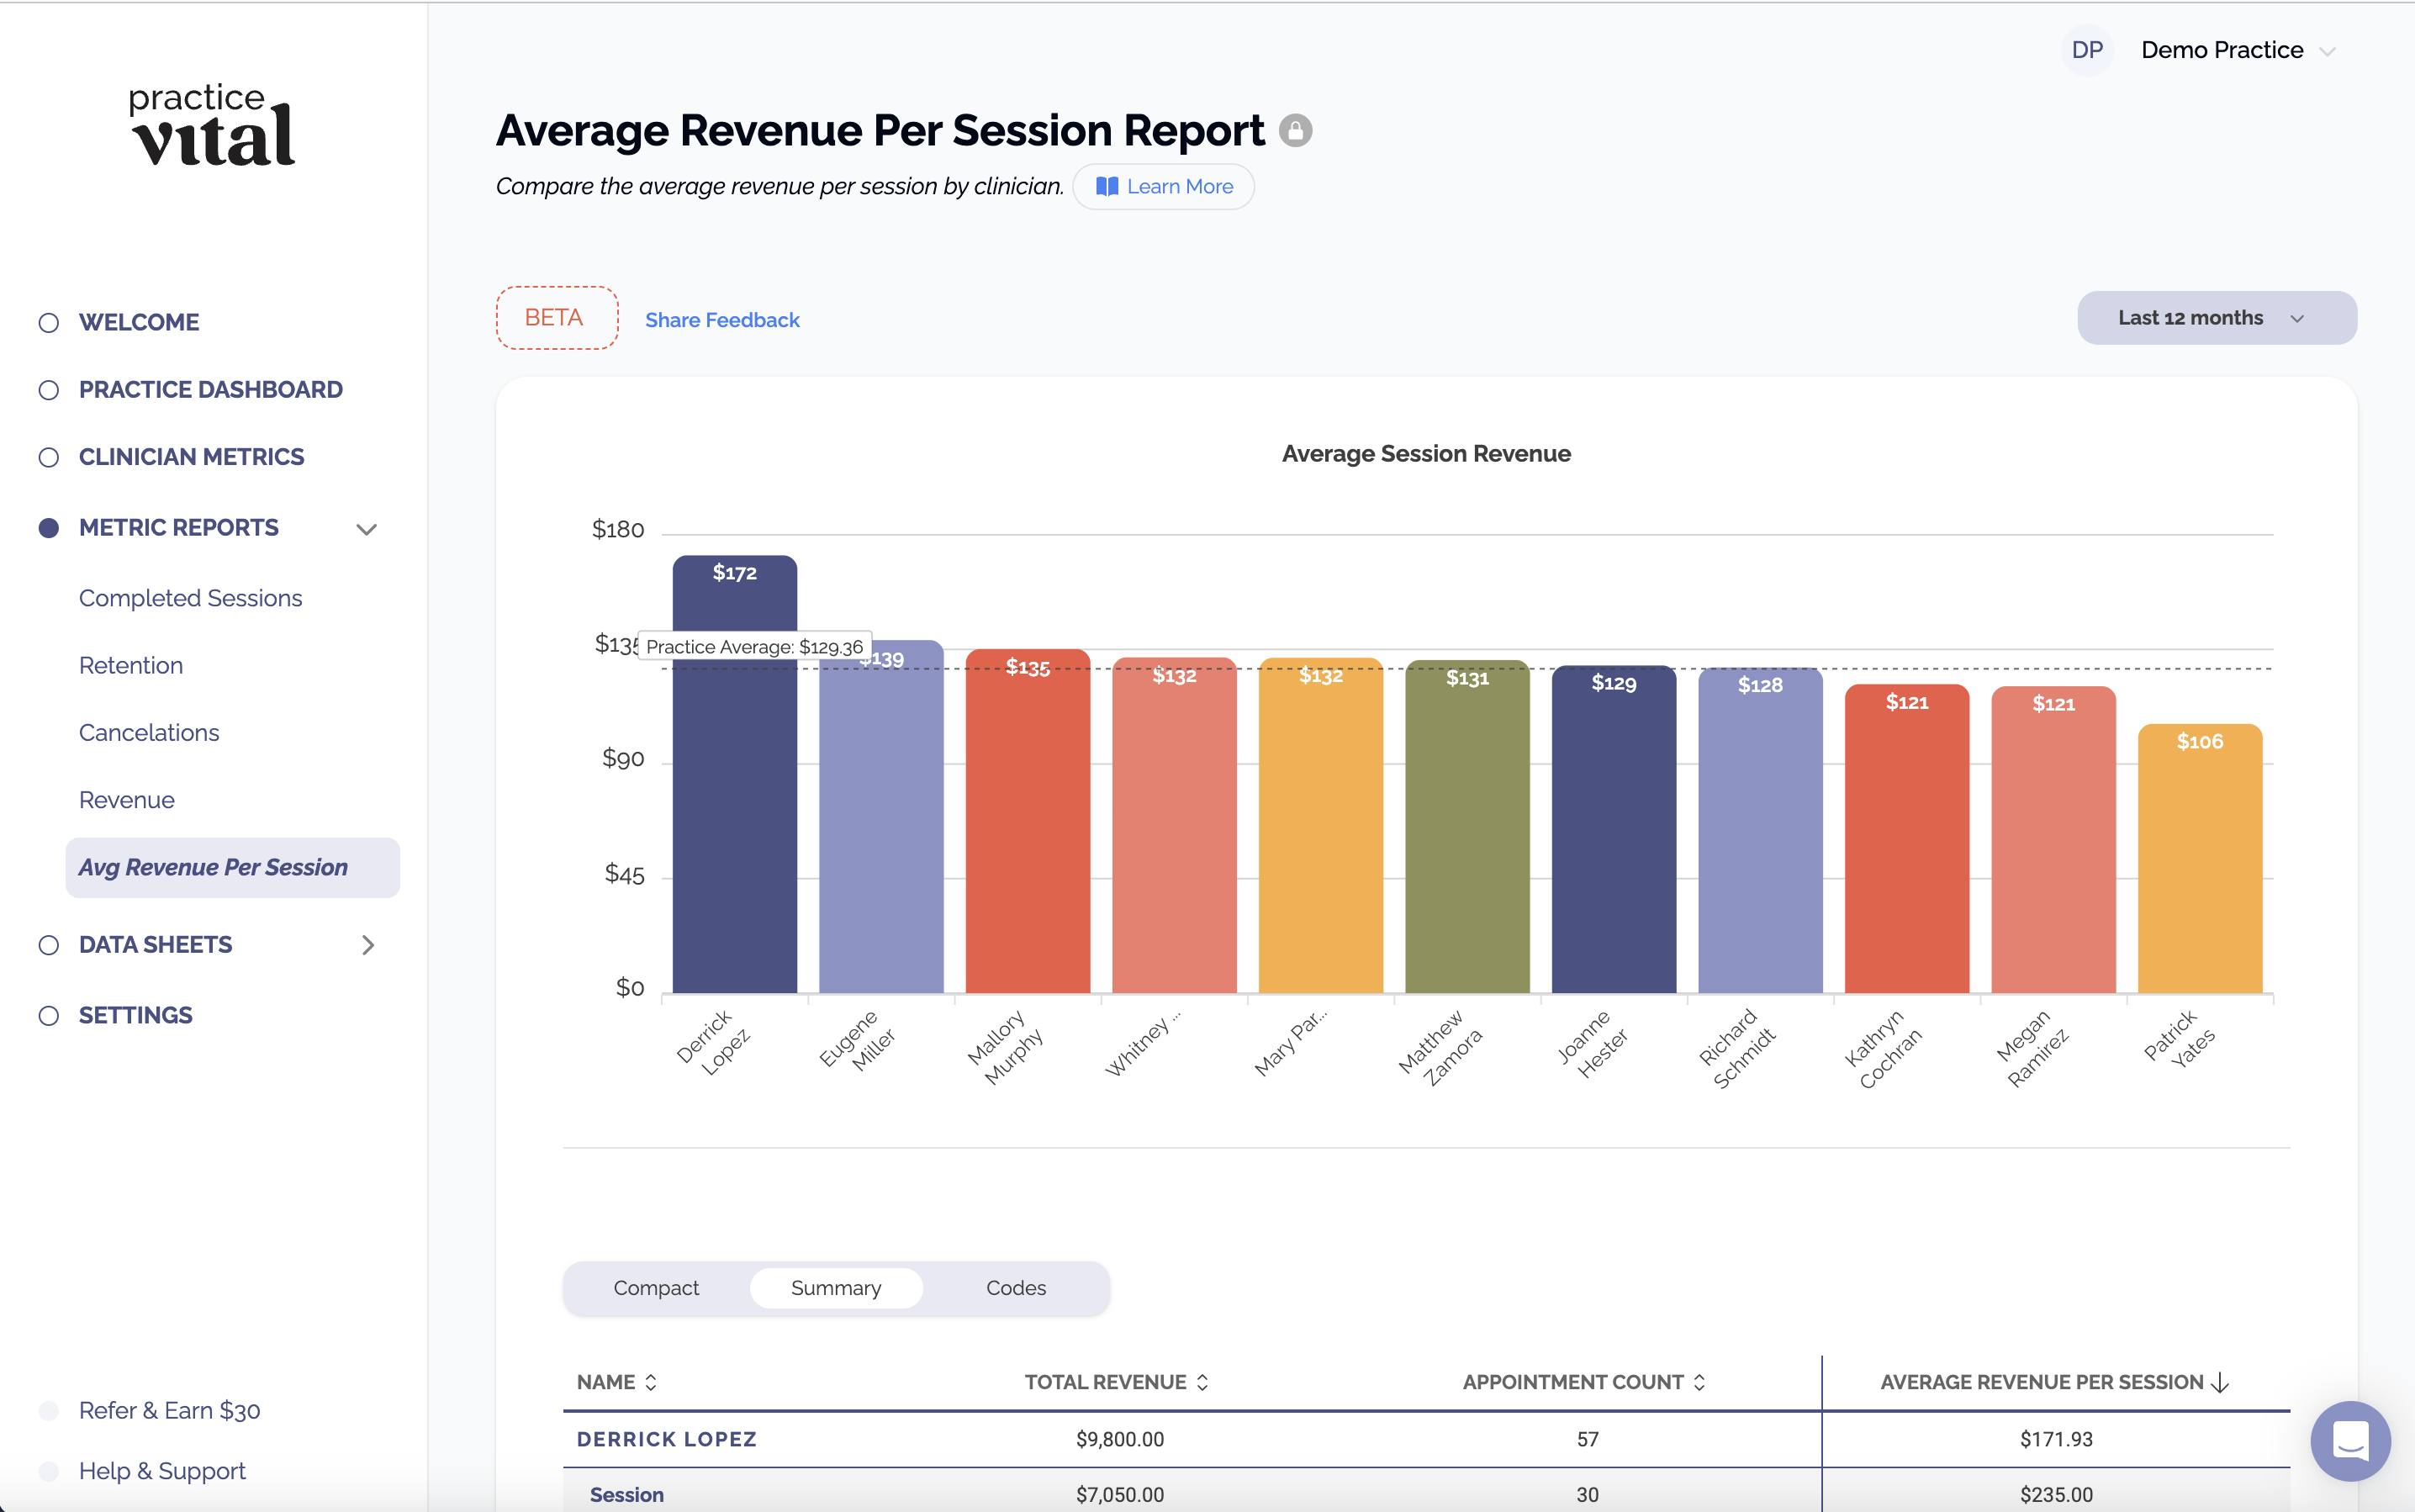Click the $9,800.00 total revenue cell

coord(1120,1439)
